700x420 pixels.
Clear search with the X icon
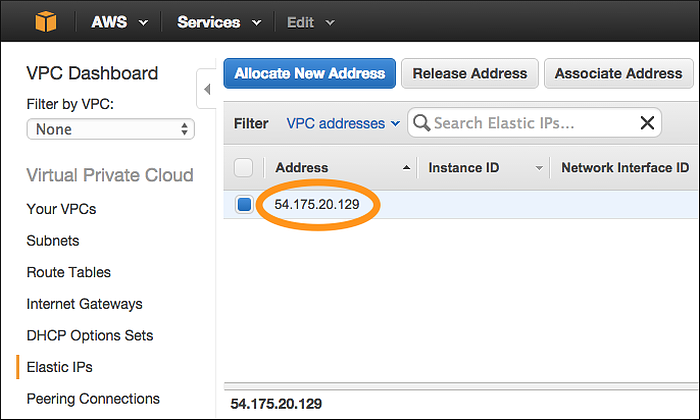[x=647, y=123]
